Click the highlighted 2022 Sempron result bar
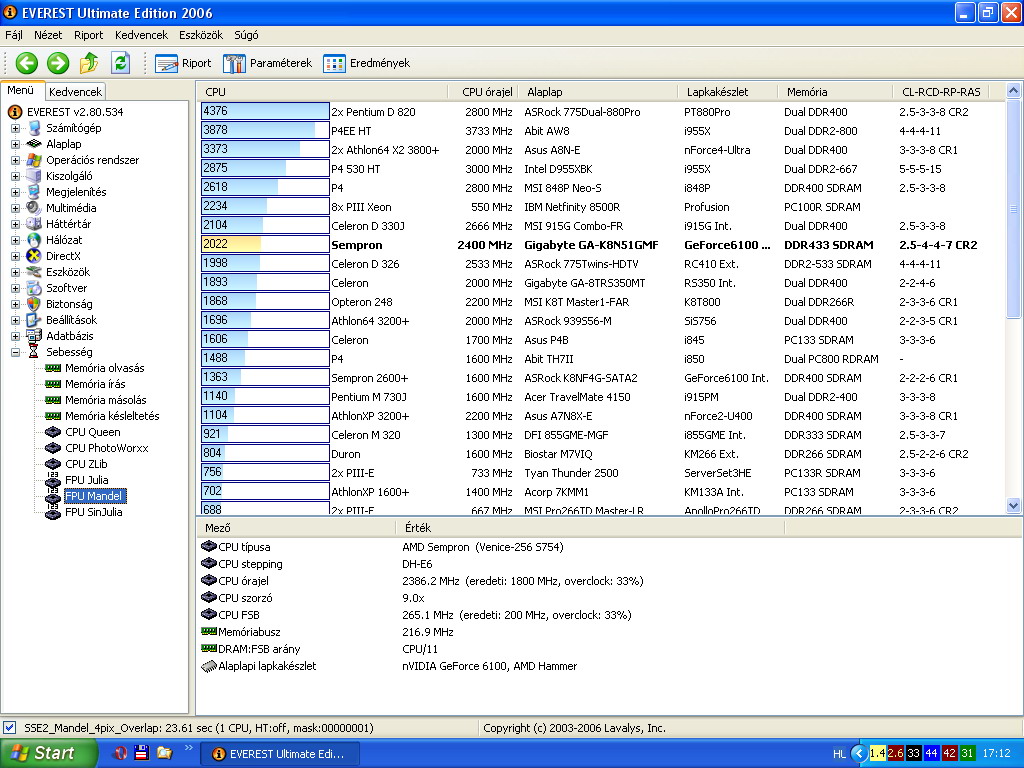Screen dimensions: 1024x768 click(x=265, y=244)
